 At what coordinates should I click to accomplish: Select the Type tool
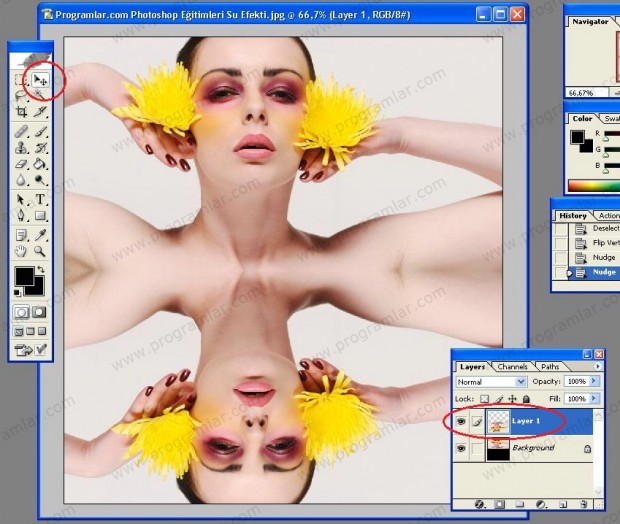click(x=40, y=199)
